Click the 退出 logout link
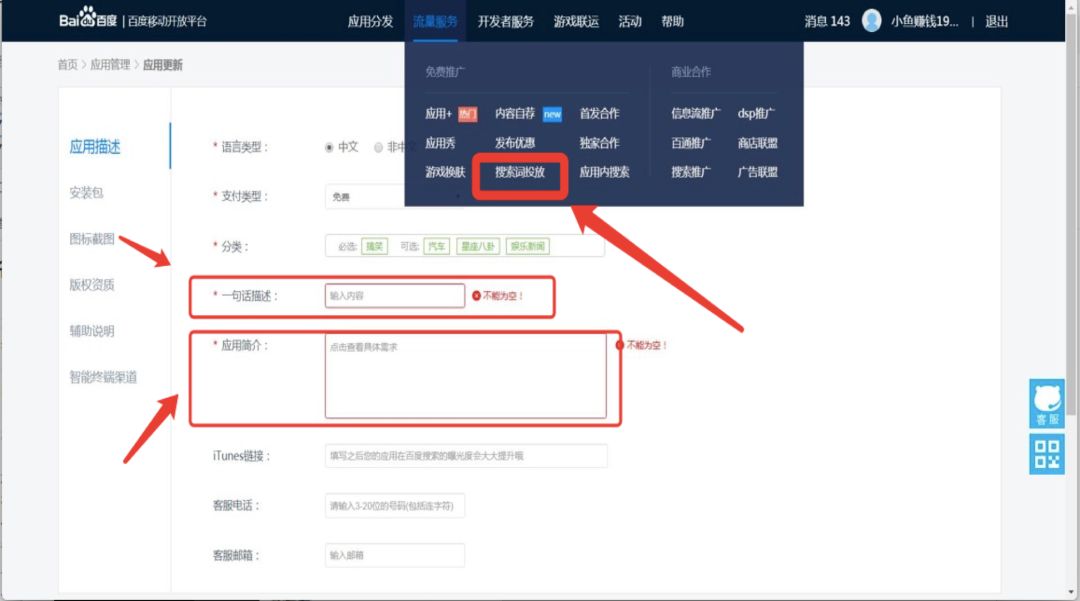 (997, 21)
